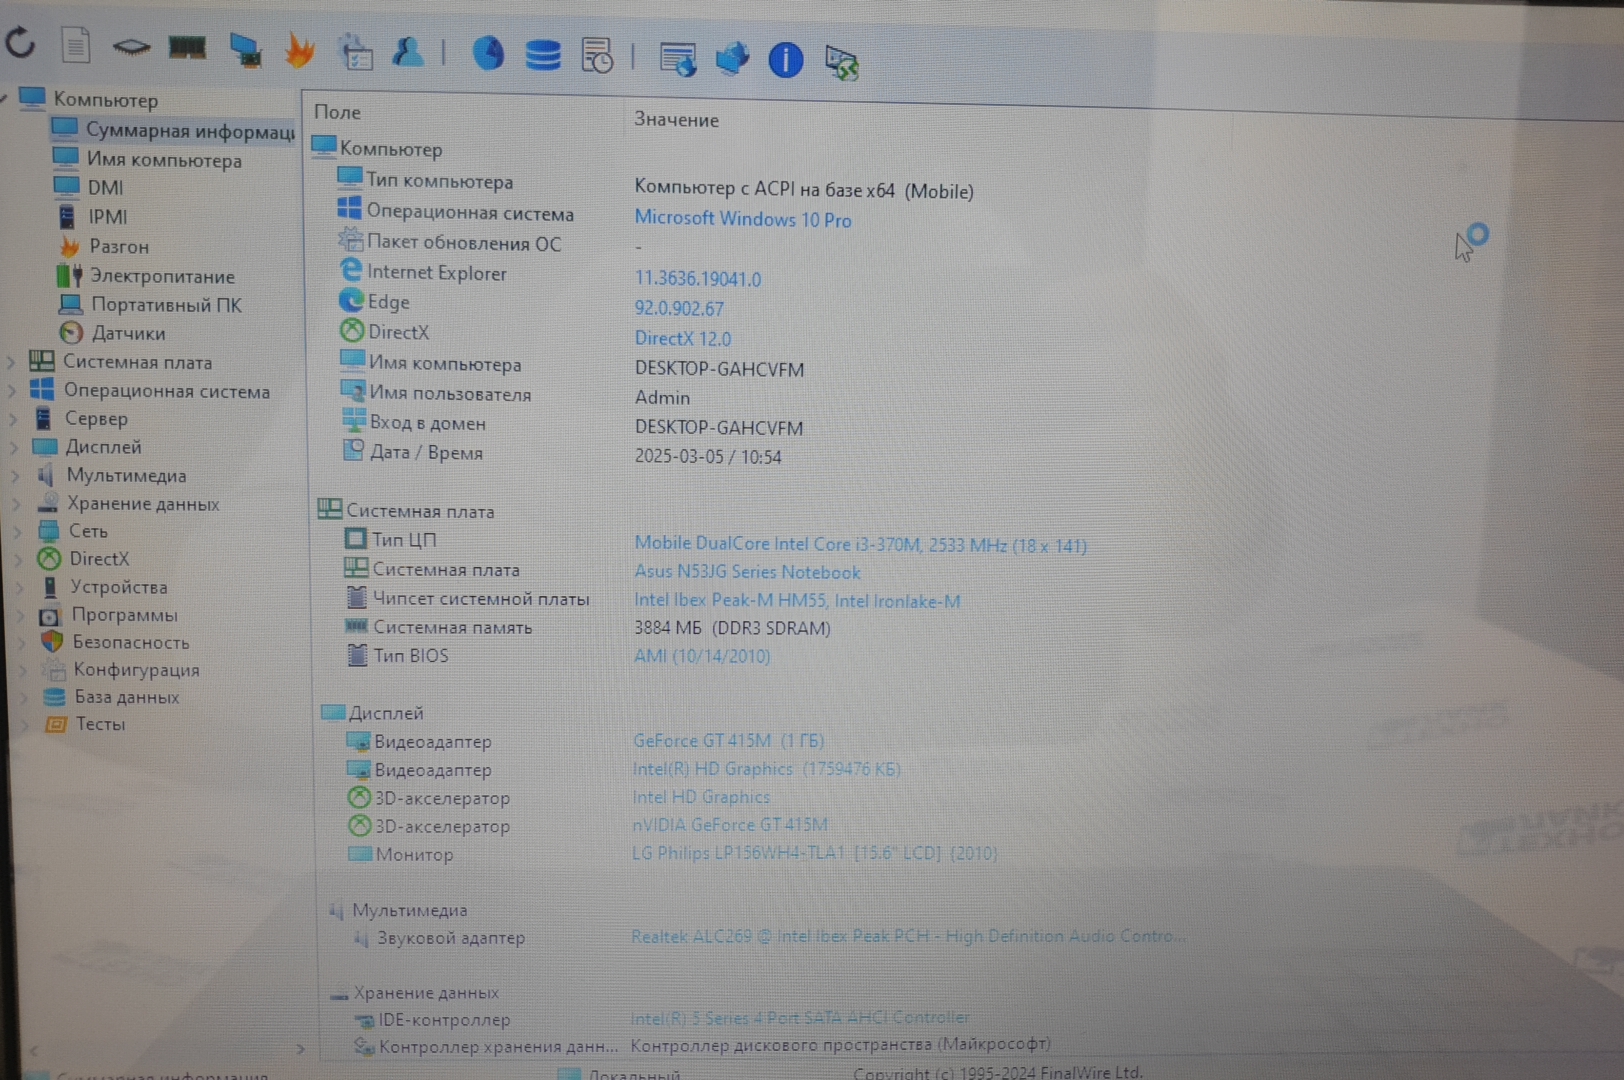Open the Mobile DualCore Intel Core i3-370M link

tap(860, 545)
